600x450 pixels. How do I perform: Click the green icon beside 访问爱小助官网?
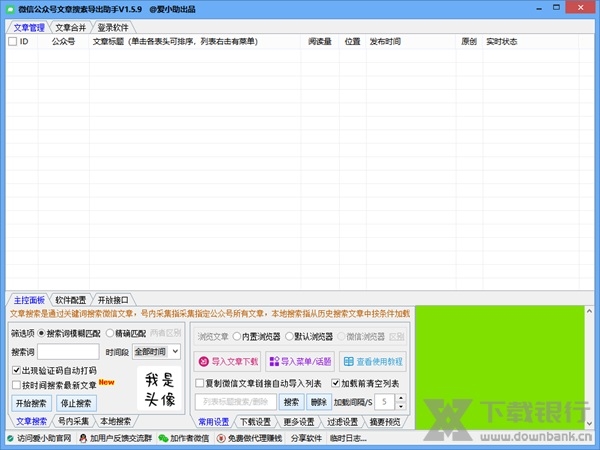click(x=10, y=438)
